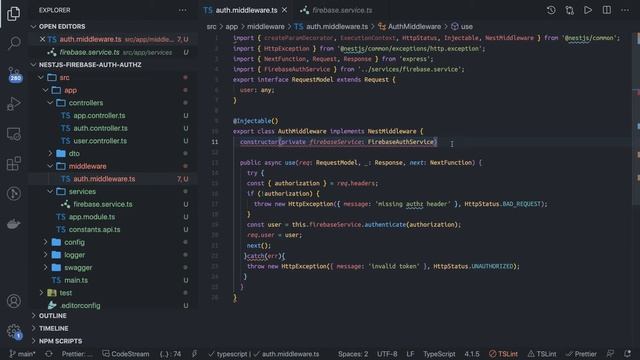Click the feedback icon in status bar
This screenshot has width=640, height=360.
(610, 354)
